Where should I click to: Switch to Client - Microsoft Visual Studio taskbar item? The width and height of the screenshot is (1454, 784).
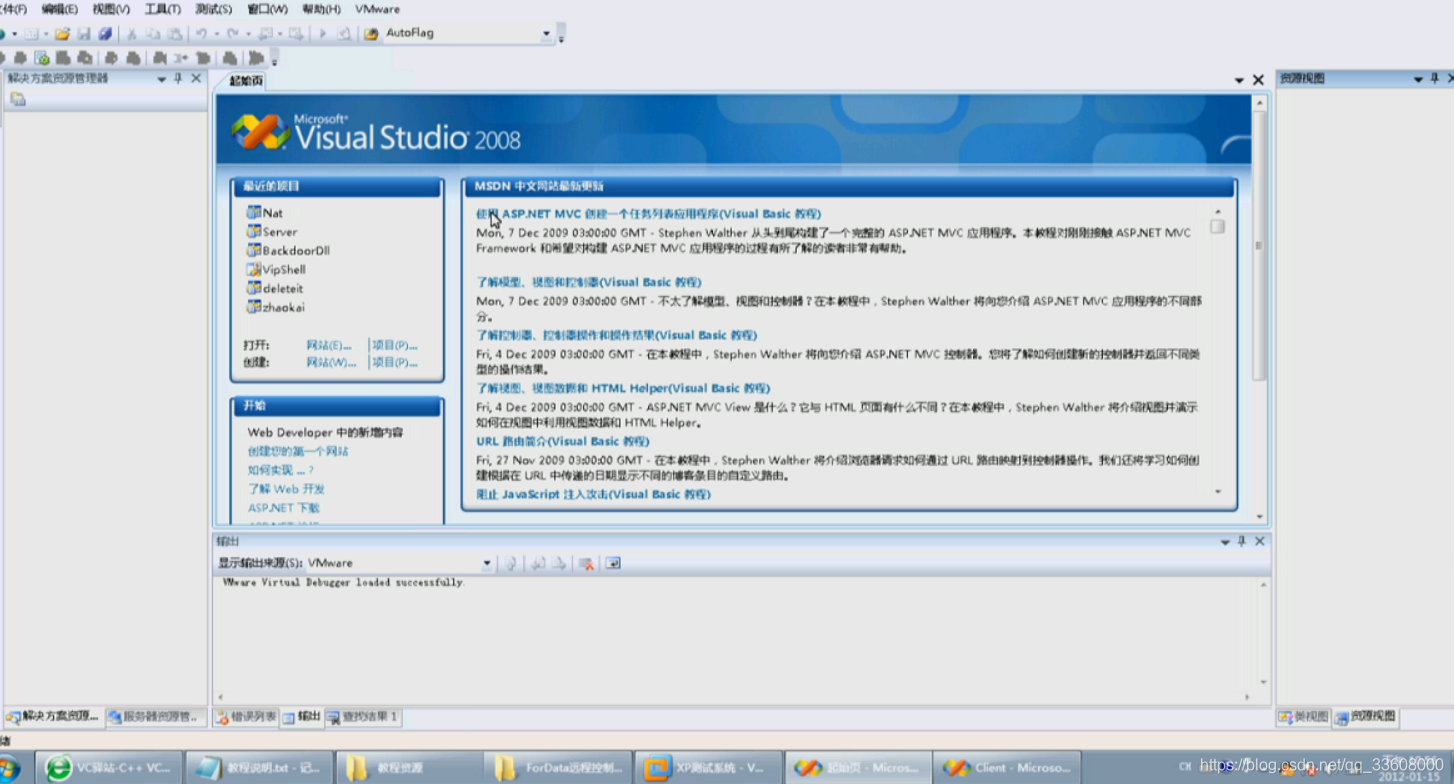pos(1007,768)
